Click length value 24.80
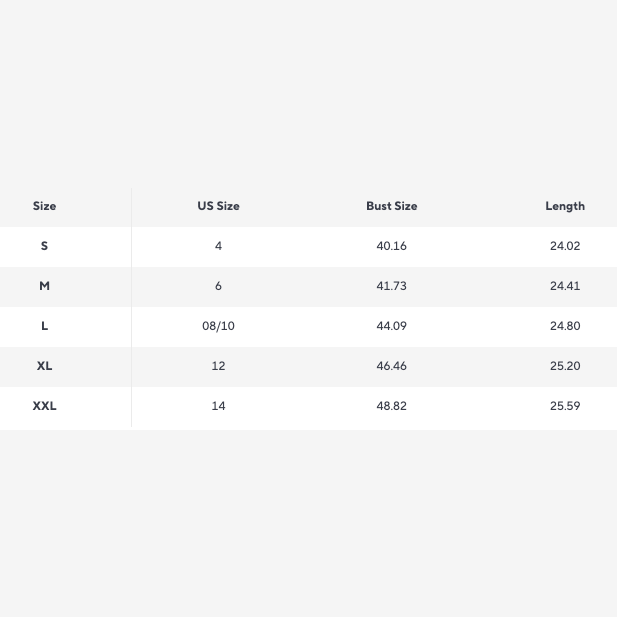Viewport: 617px width, 617px height. click(x=565, y=326)
